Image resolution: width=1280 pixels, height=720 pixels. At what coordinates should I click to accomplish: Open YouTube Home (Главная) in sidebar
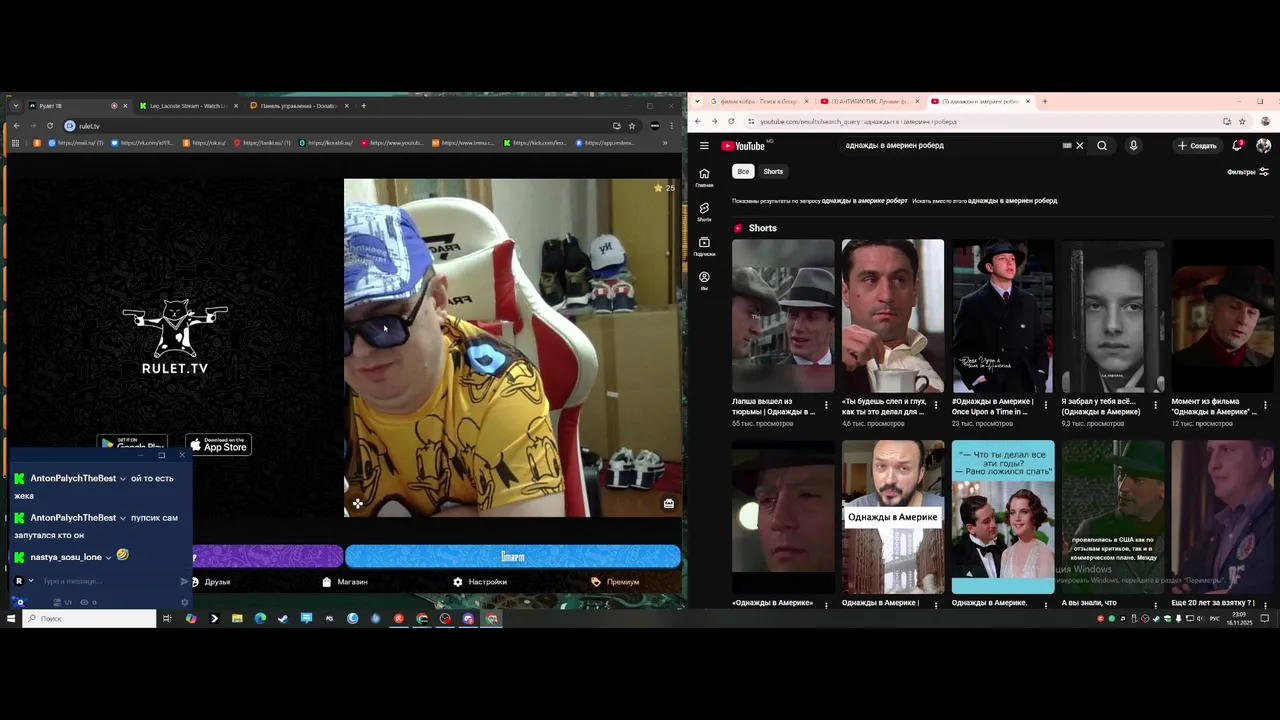coord(704,177)
